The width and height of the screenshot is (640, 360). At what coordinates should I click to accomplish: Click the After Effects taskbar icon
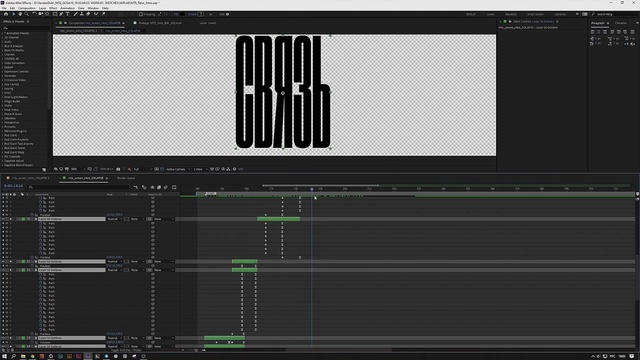88,356
